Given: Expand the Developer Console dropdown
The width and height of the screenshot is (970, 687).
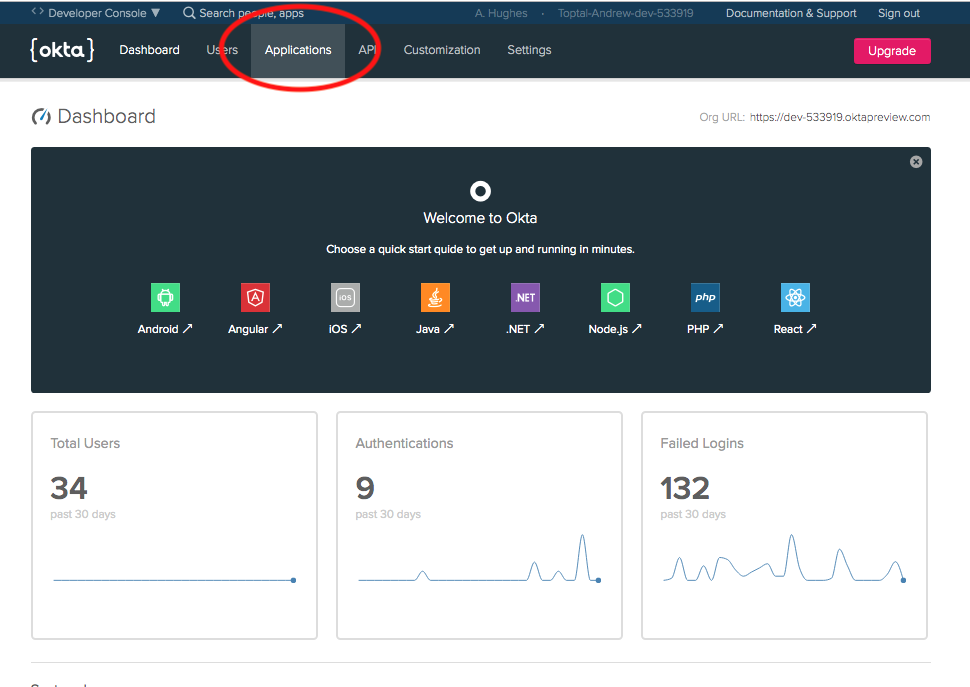Looking at the screenshot, I should 96,13.
